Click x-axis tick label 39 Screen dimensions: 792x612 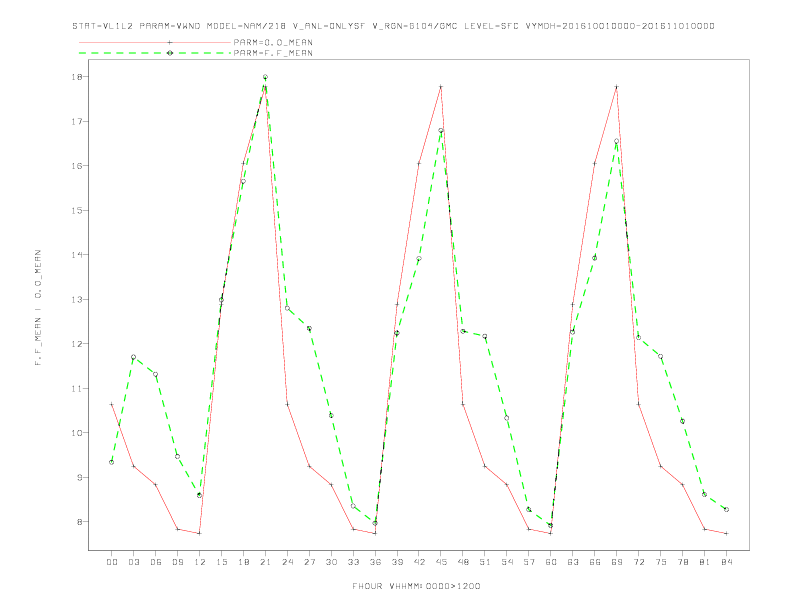pyautogui.click(x=397, y=562)
